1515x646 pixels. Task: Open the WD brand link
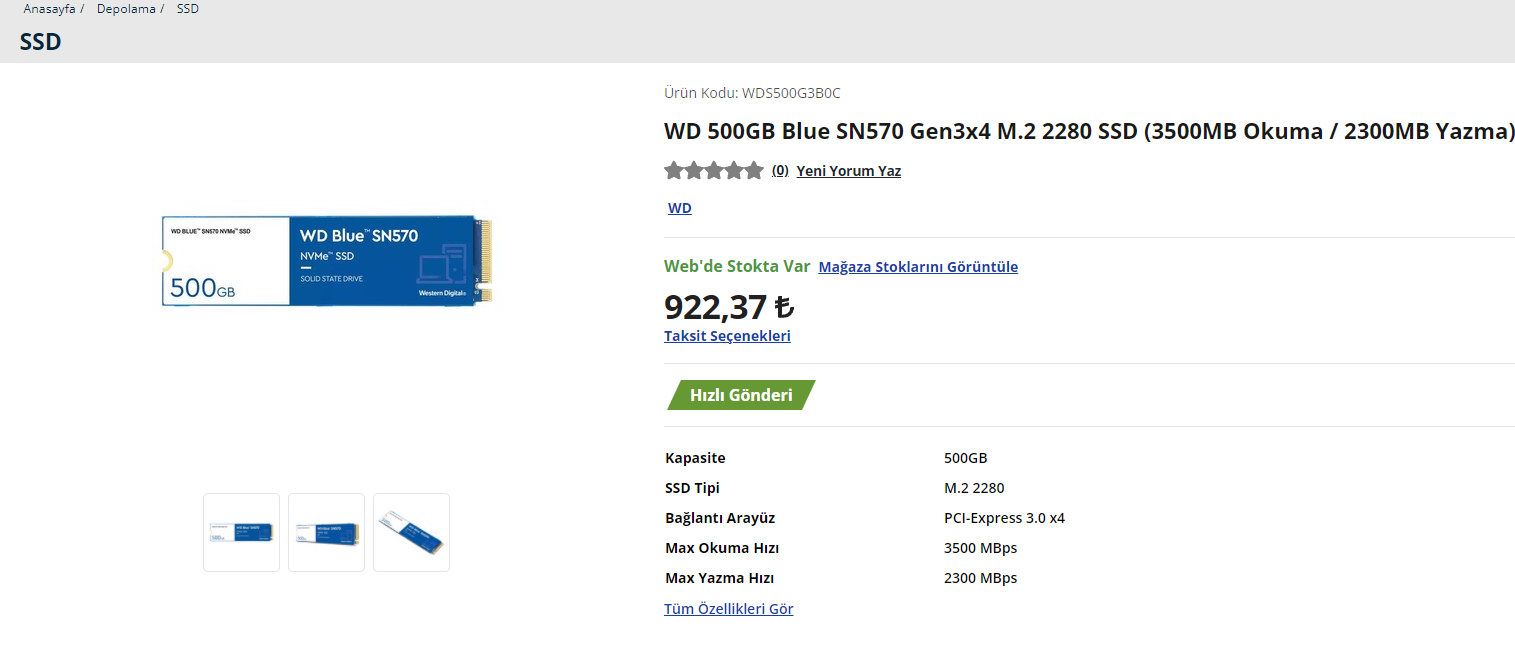point(679,208)
